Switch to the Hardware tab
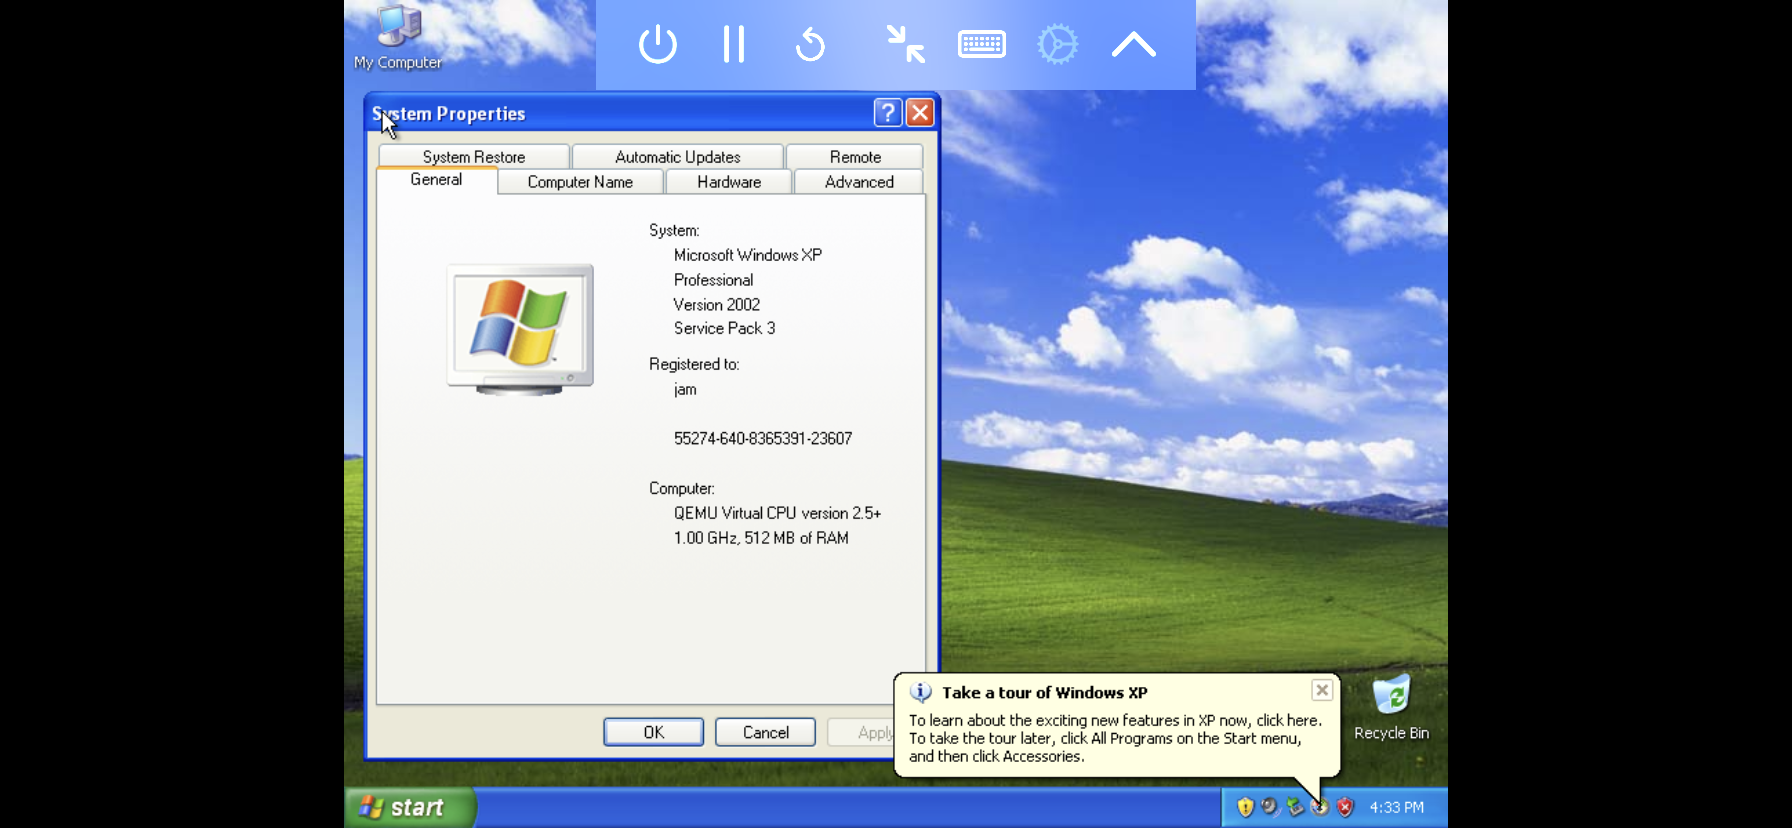This screenshot has height=828, width=1792. [x=729, y=182]
